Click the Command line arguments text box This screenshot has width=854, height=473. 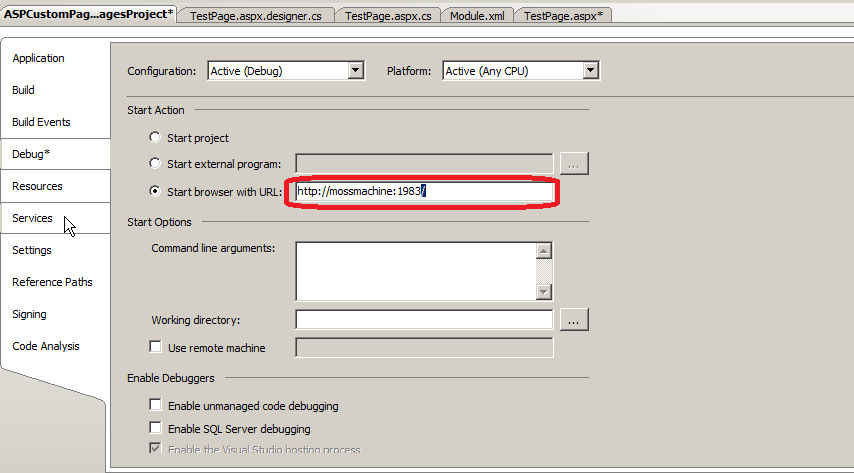point(415,270)
